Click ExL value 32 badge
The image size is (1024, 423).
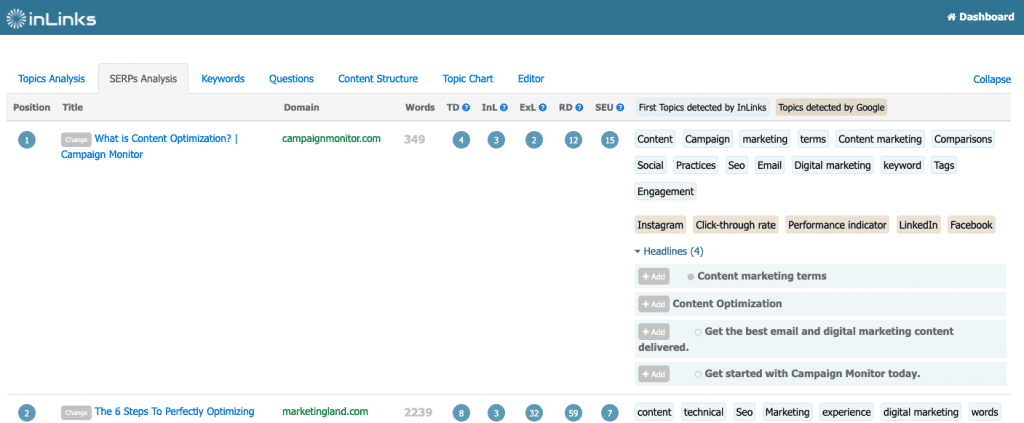pos(534,413)
